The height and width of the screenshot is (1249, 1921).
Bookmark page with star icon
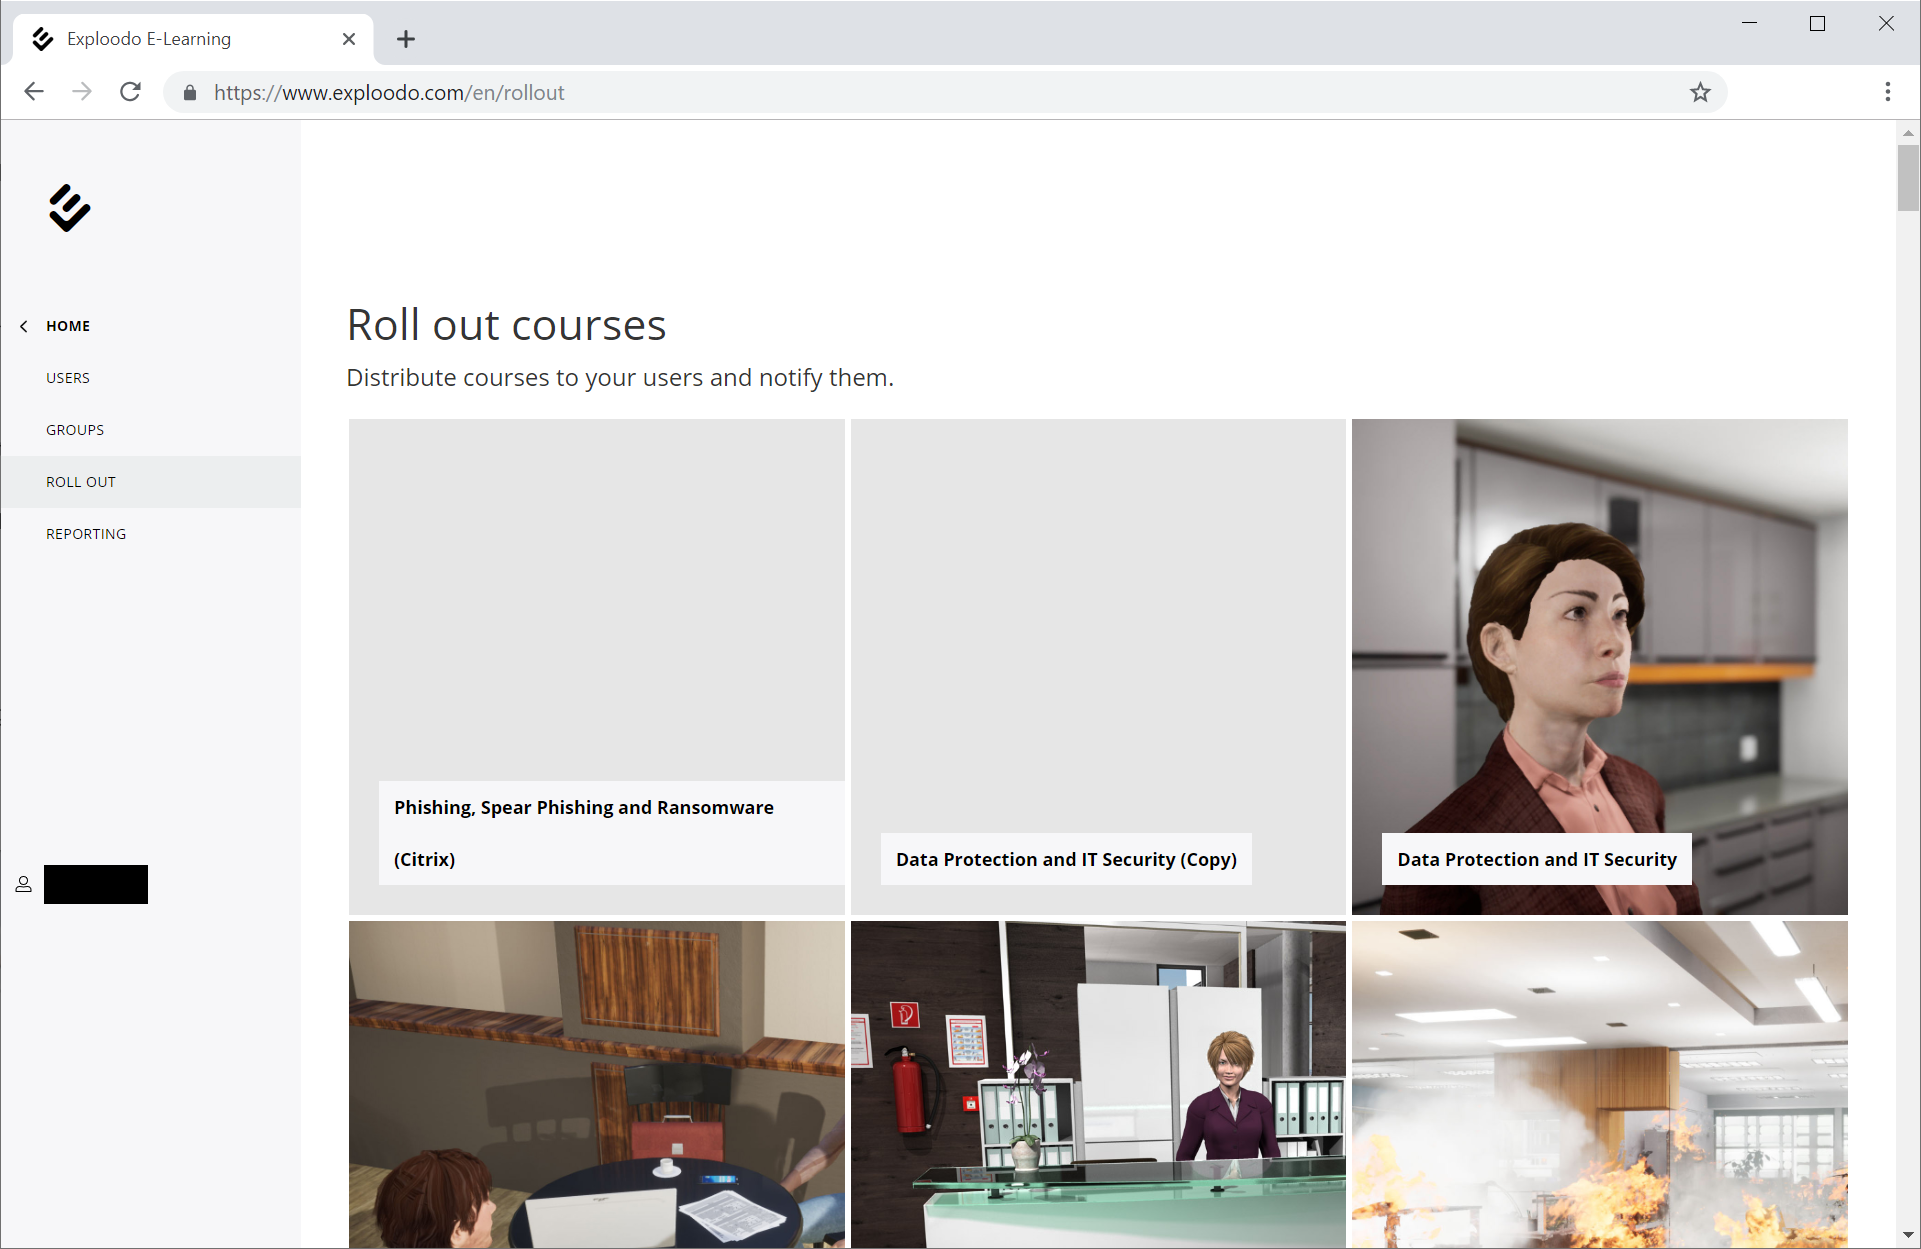(x=1700, y=93)
